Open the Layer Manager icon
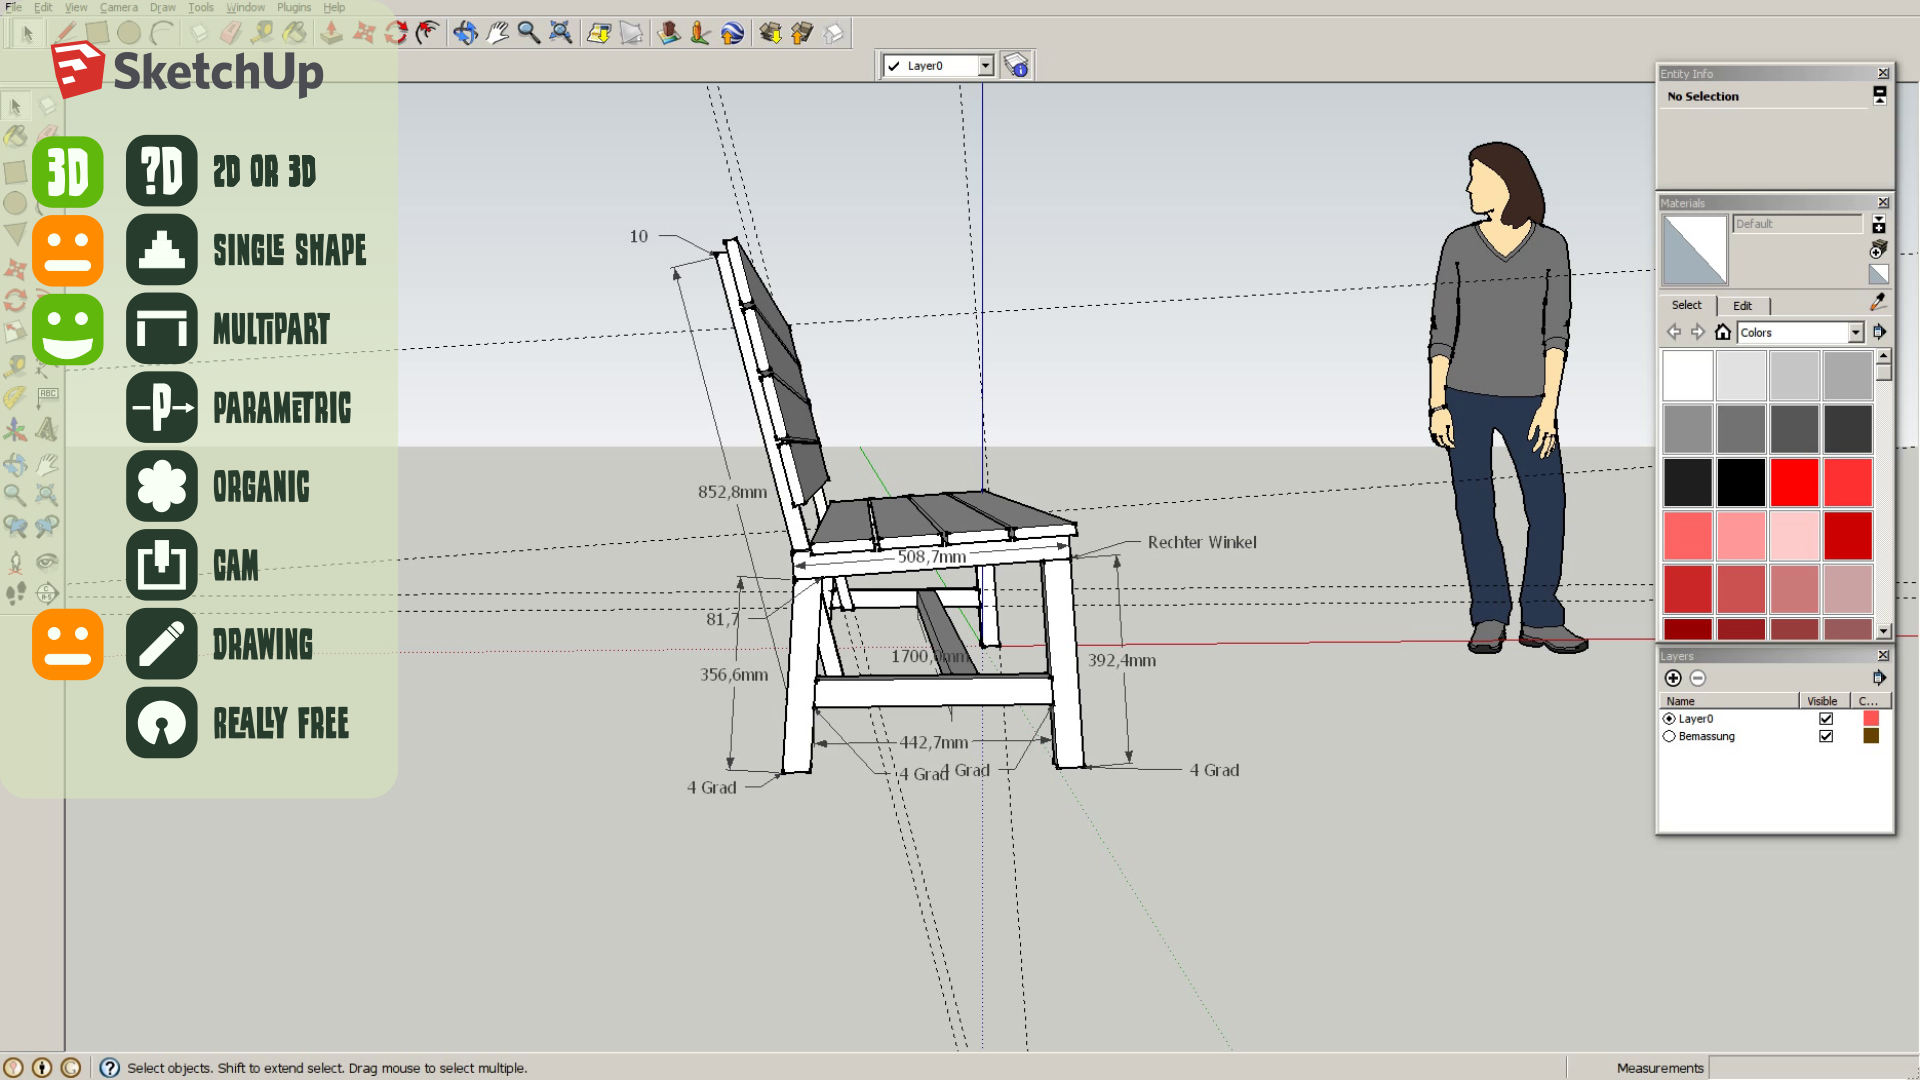Image resolution: width=1920 pixels, height=1080 pixels. (1016, 66)
